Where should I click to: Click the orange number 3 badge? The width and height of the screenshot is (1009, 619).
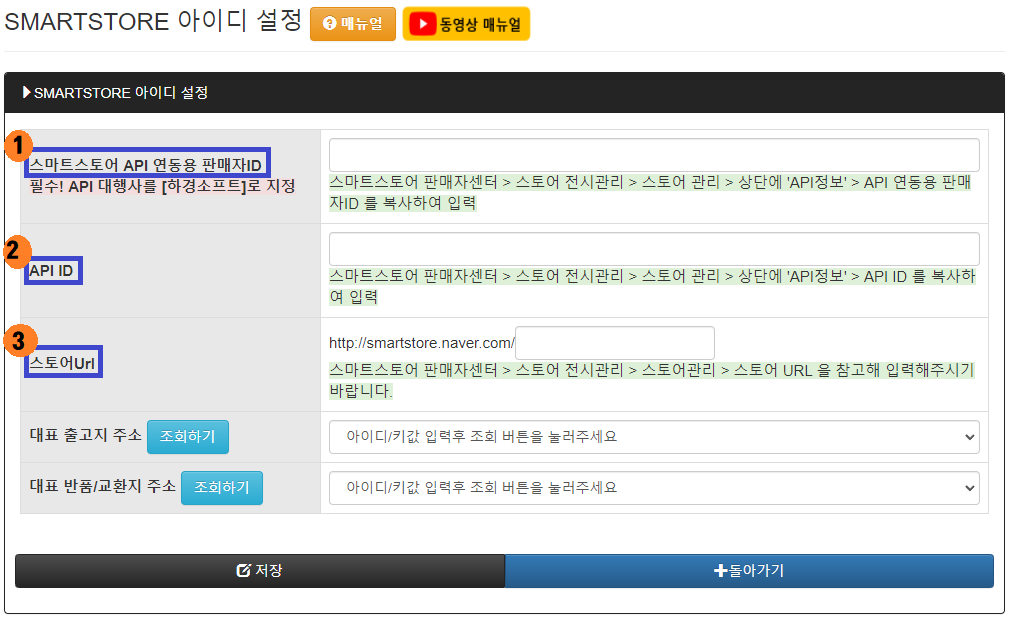tap(17, 341)
